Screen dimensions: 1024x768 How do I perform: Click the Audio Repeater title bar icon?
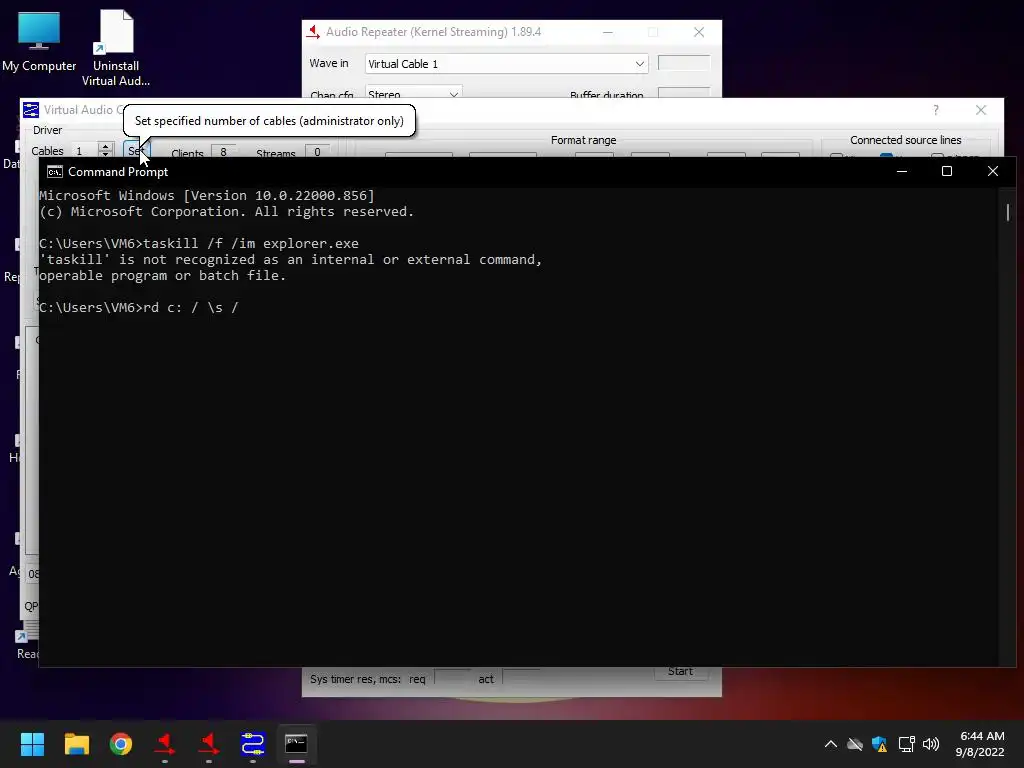[x=313, y=31]
